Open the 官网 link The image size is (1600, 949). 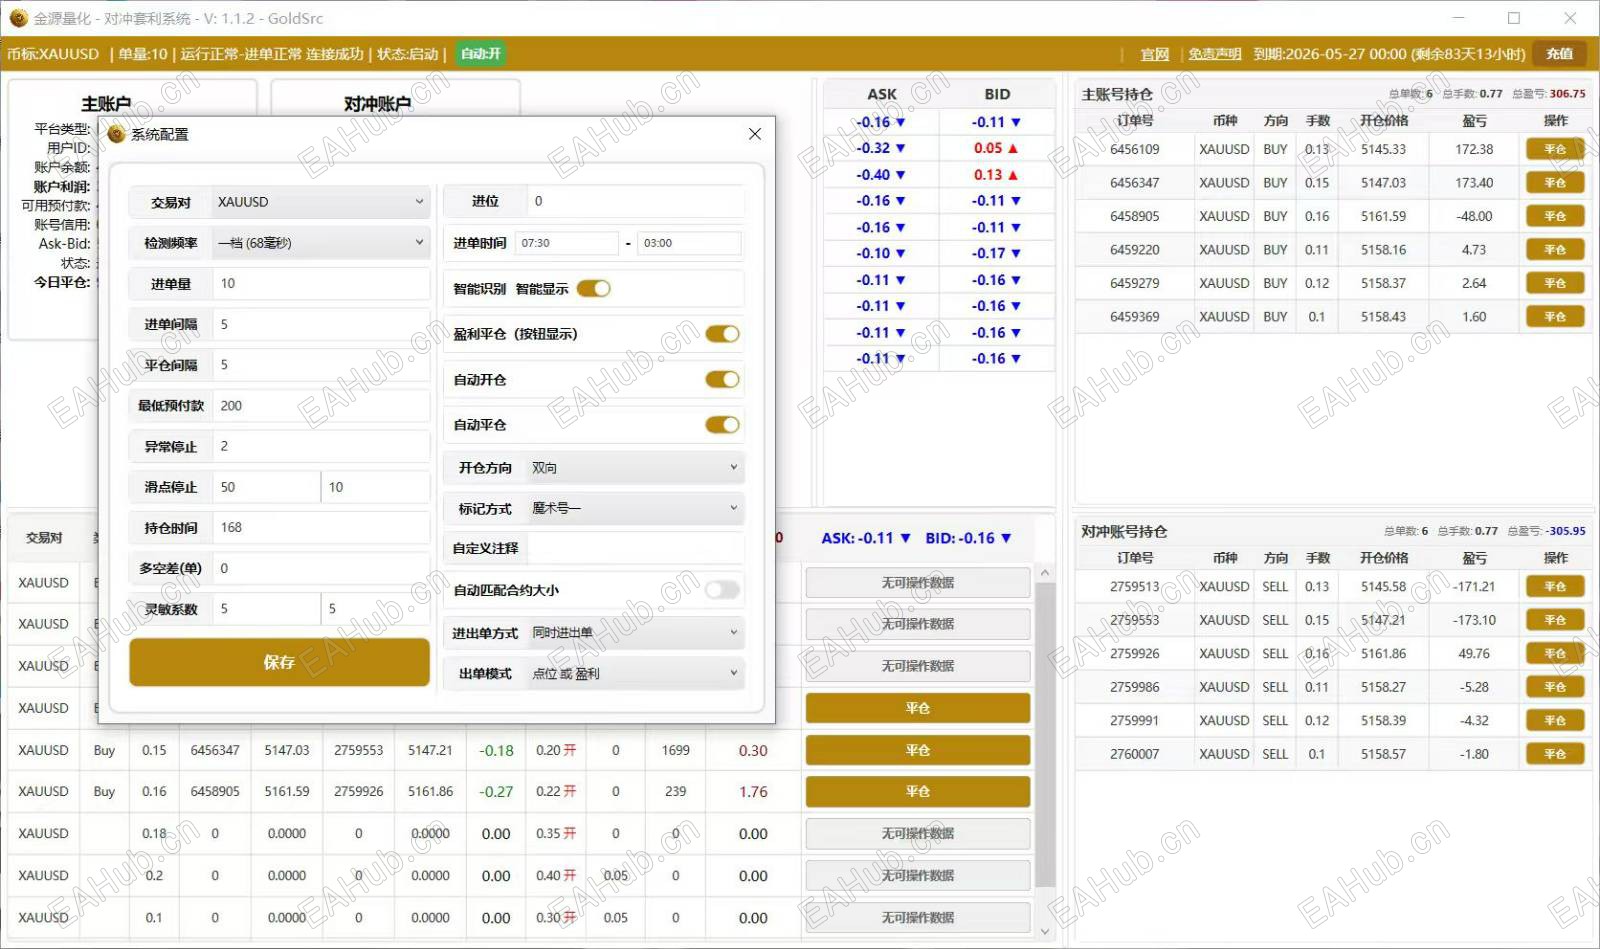pos(1155,54)
